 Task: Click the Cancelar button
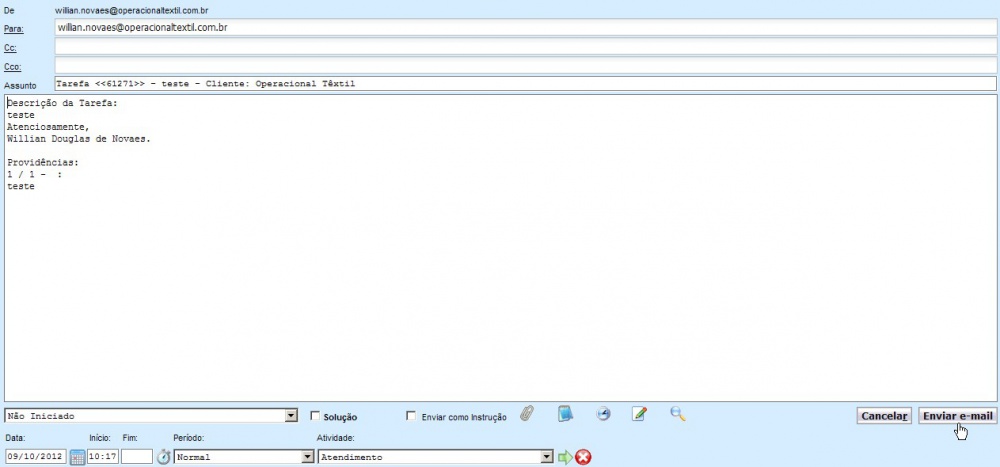coord(883,415)
